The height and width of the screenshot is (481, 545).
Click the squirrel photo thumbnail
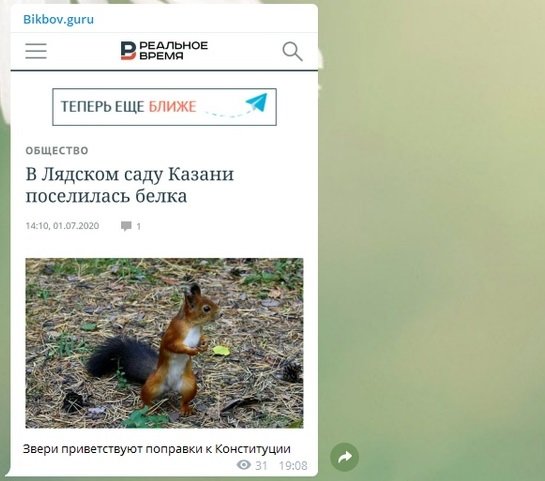(164, 343)
